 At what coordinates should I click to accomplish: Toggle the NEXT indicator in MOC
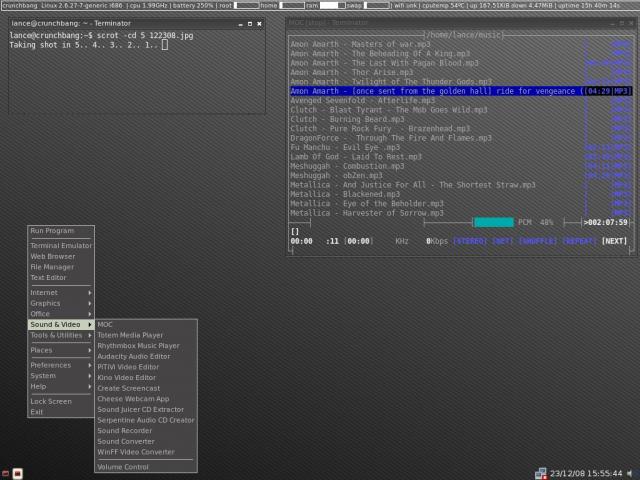(x=614, y=241)
